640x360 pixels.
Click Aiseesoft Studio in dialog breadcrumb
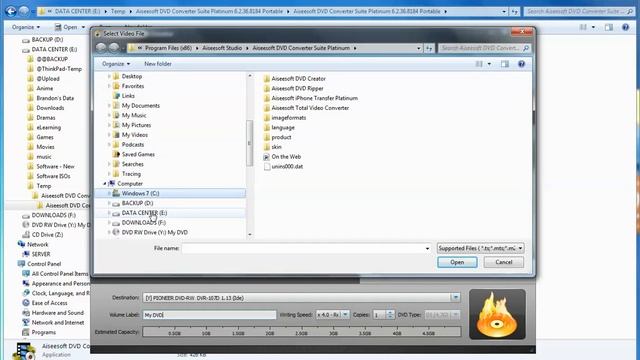(x=222, y=48)
